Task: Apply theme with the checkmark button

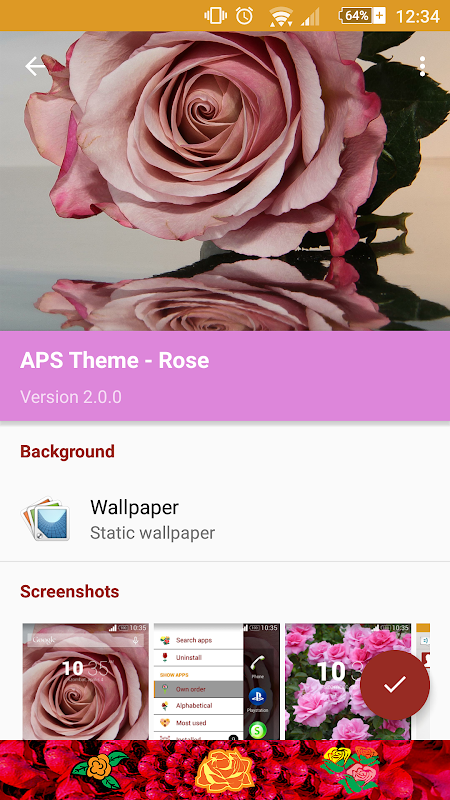Action: (395, 685)
